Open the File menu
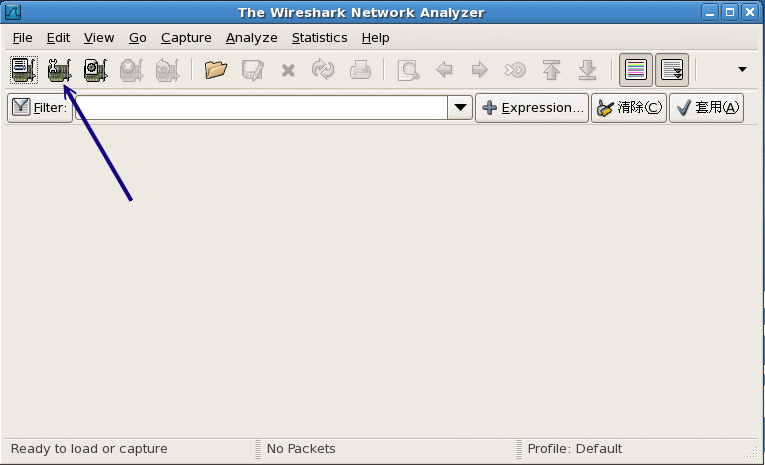The image size is (765, 465). [x=22, y=38]
